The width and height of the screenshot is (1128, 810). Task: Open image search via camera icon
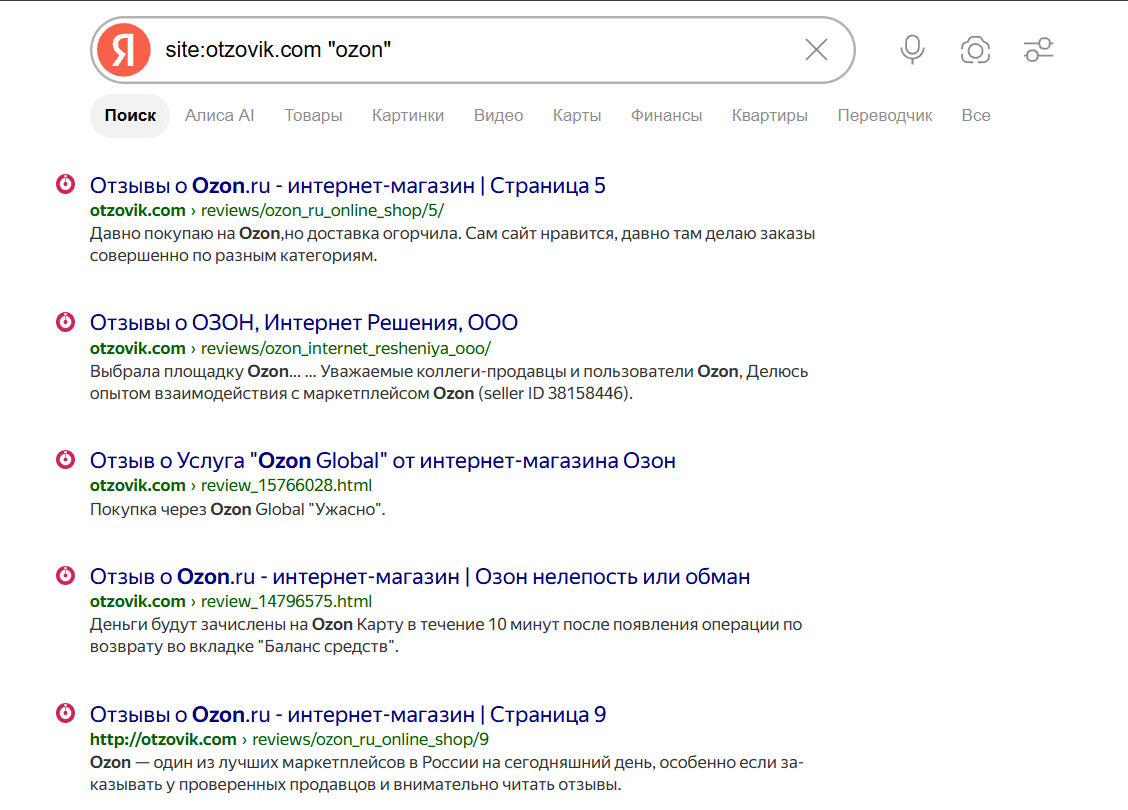(x=975, y=50)
